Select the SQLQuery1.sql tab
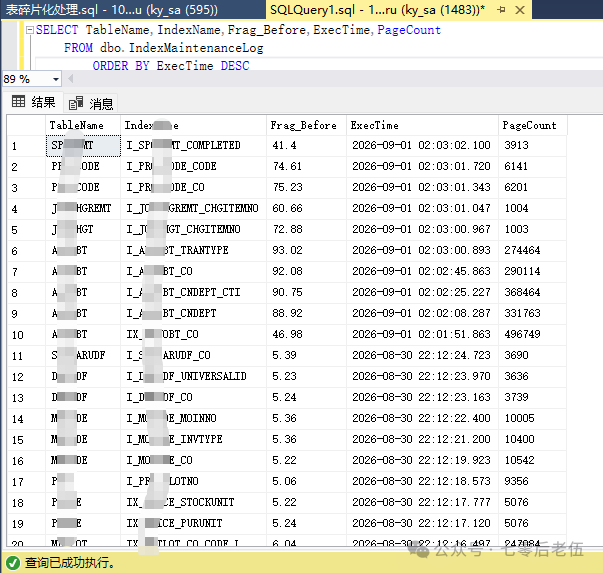Image resolution: width=603 pixels, height=573 pixels. click(x=378, y=10)
